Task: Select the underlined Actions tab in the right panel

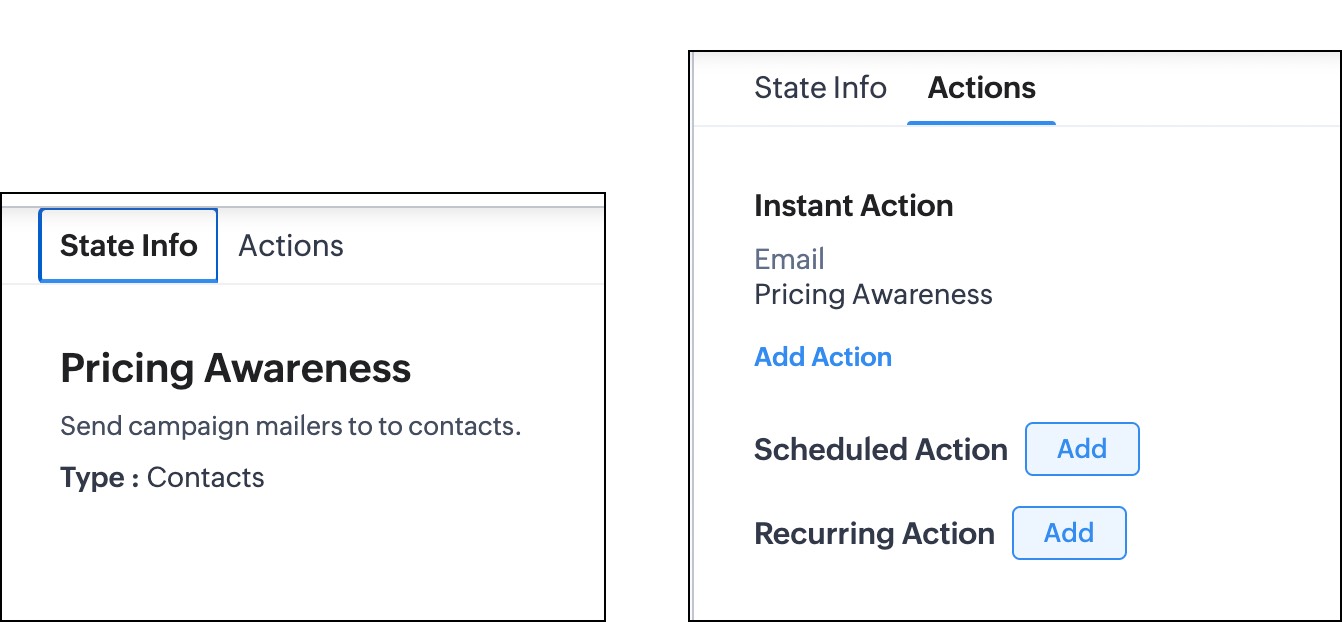Action: pyautogui.click(x=981, y=88)
